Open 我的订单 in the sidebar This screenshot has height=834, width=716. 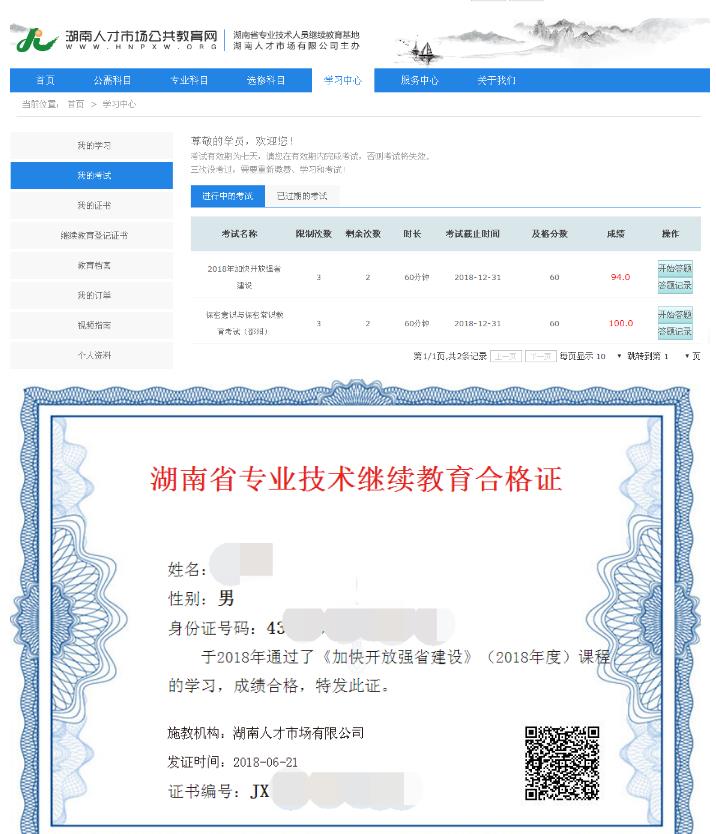point(91,295)
